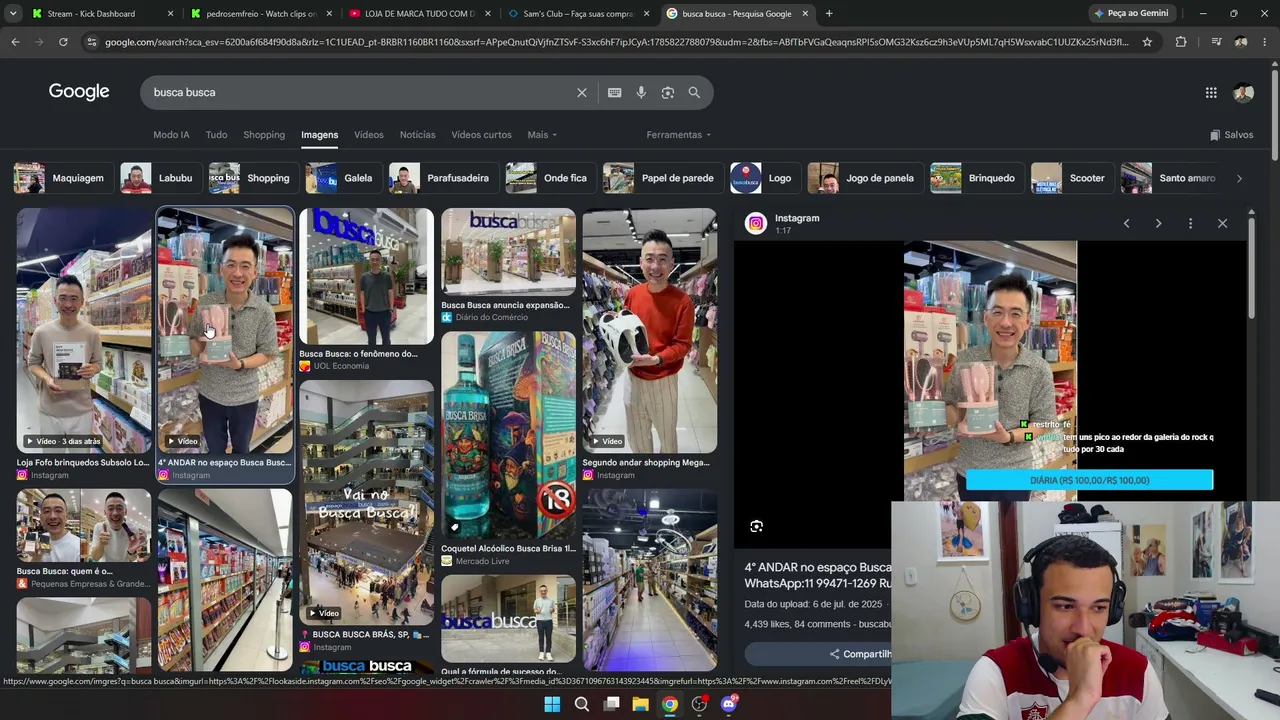This screenshot has height=720, width=1280.
Task: Open Task View on the taskbar
Action: point(611,704)
